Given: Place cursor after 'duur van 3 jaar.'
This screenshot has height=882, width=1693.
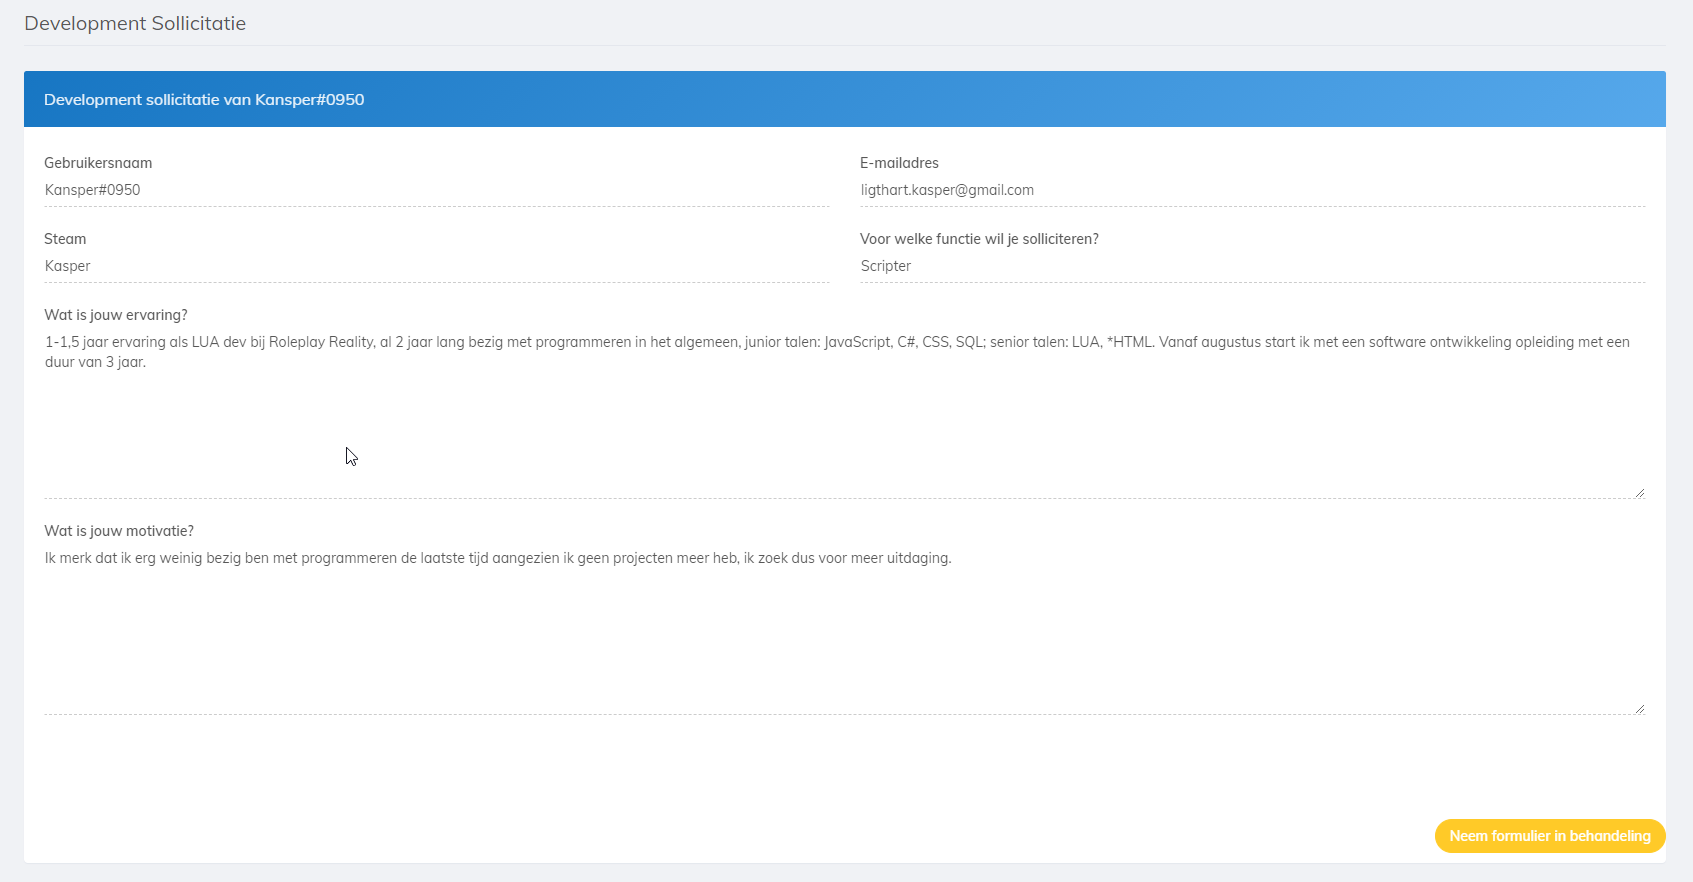Looking at the screenshot, I should 148,362.
